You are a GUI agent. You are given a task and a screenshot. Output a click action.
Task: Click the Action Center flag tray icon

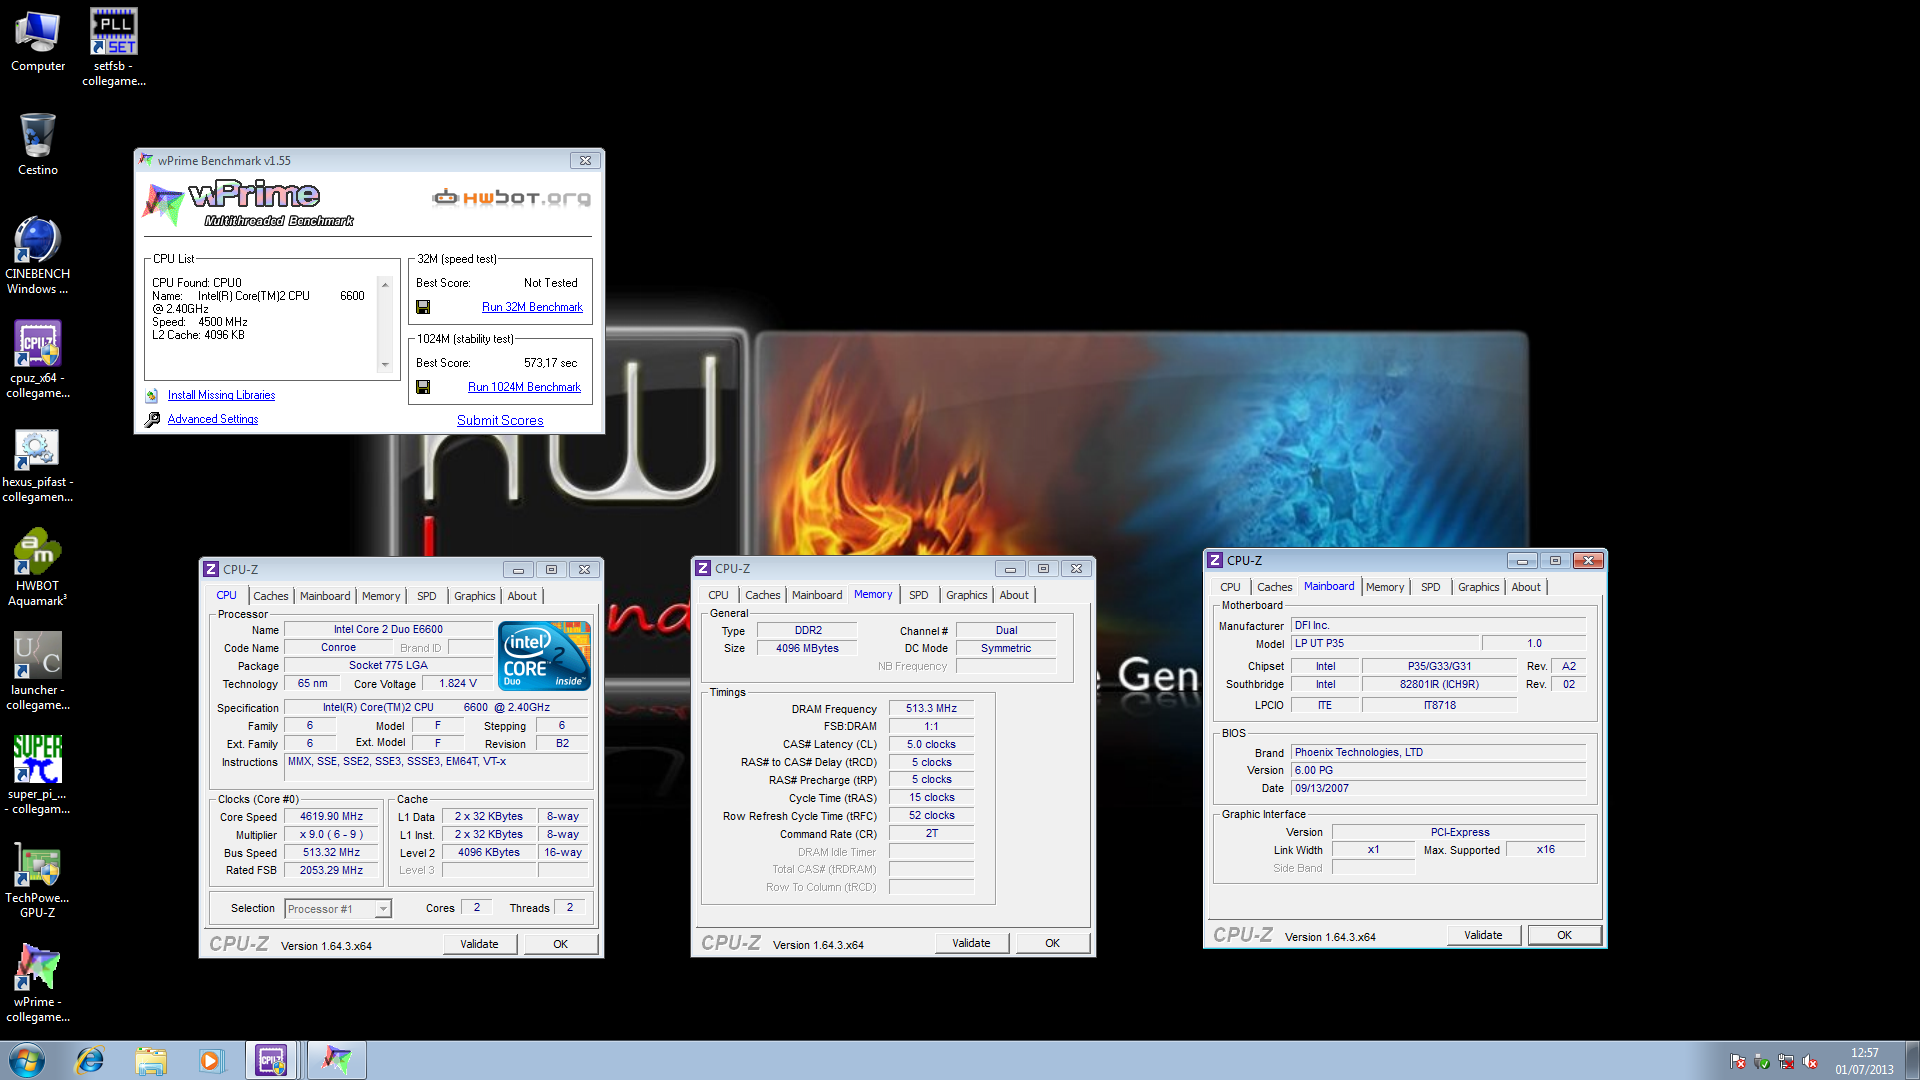point(1738,1062)
